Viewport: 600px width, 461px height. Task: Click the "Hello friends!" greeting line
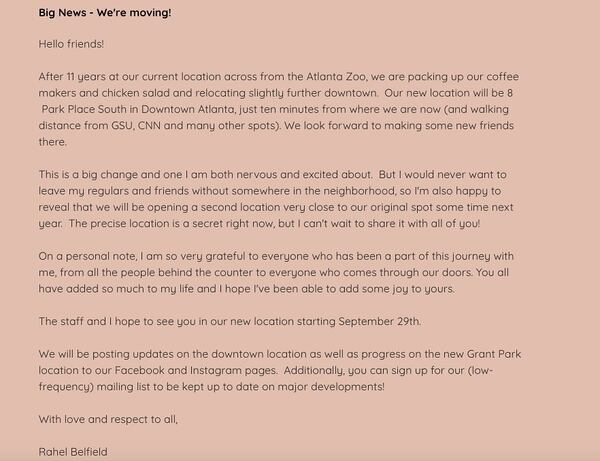click(x=71, y=45)
